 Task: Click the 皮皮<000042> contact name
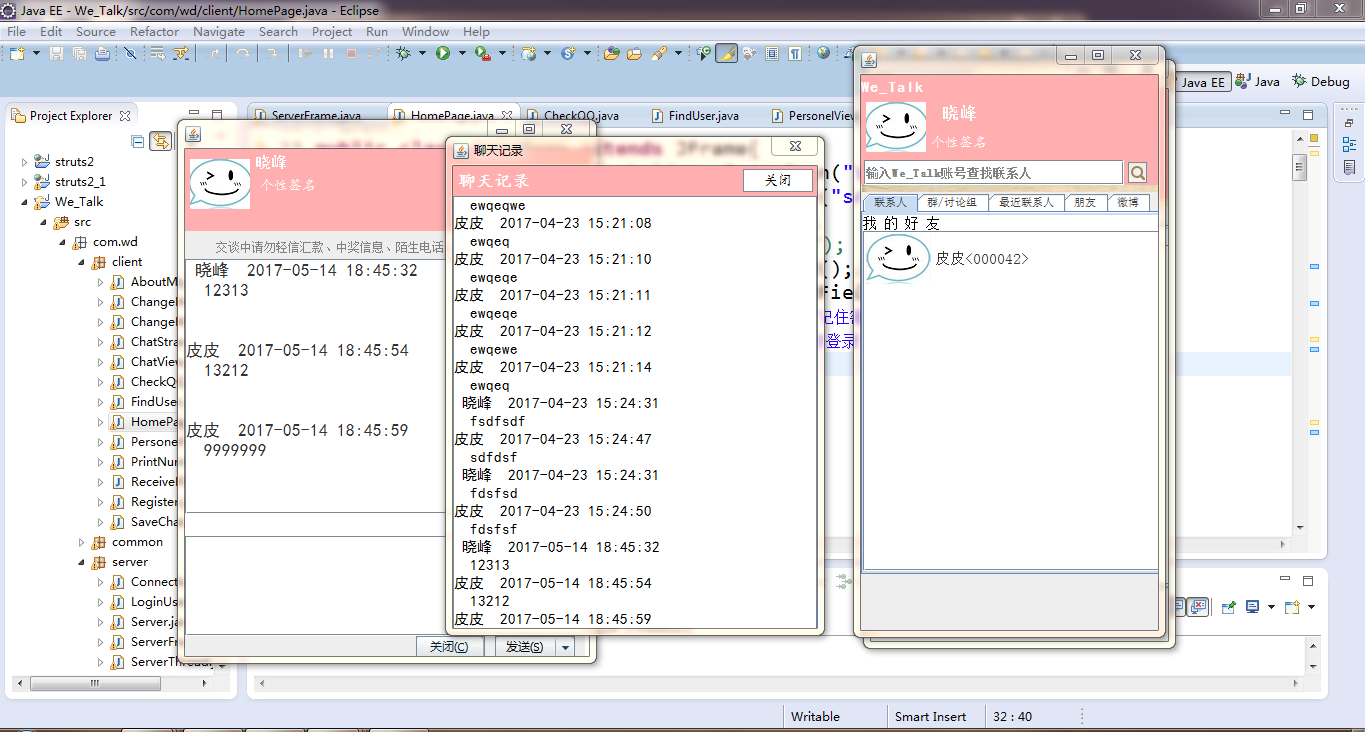pos(982,259)
